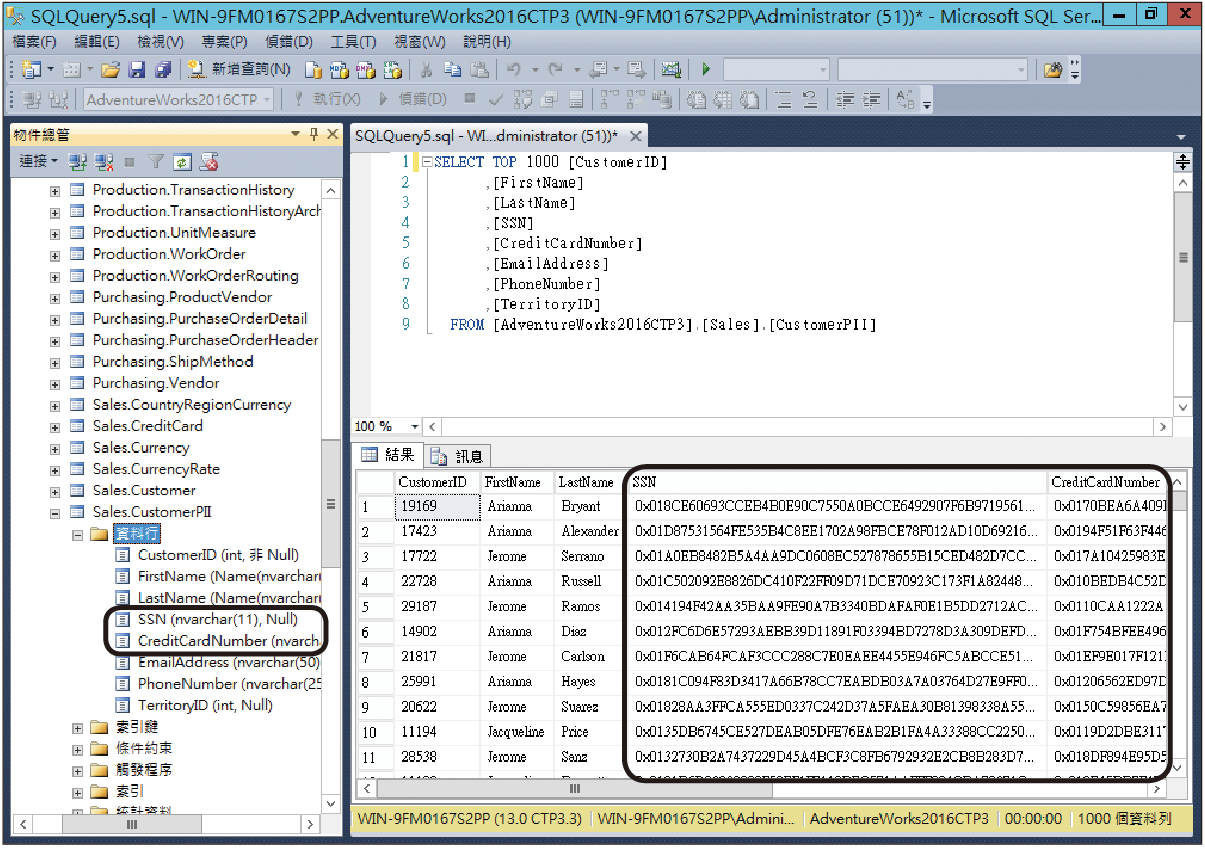Expand the 索引鍵 keys folder
This screenshot has width=1205, height=848.
point(77,727)
